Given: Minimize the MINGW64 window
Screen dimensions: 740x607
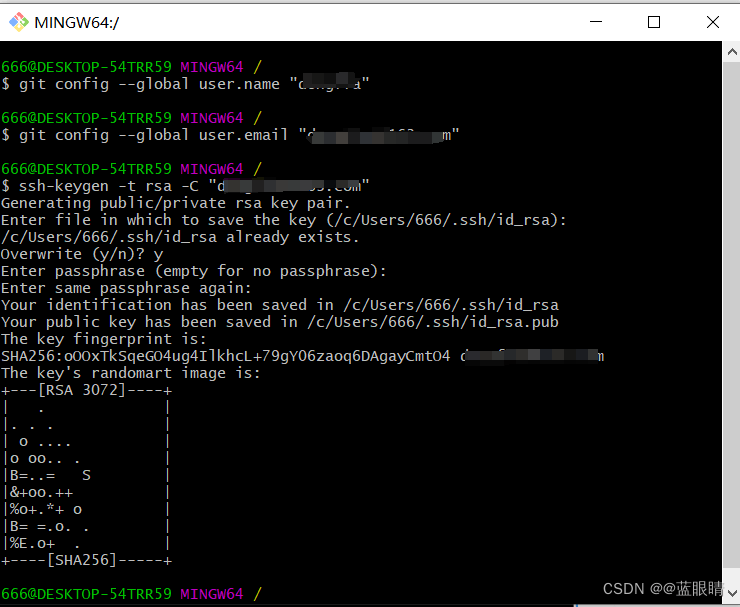Looking at the screenshot, I should pos(596,22).
